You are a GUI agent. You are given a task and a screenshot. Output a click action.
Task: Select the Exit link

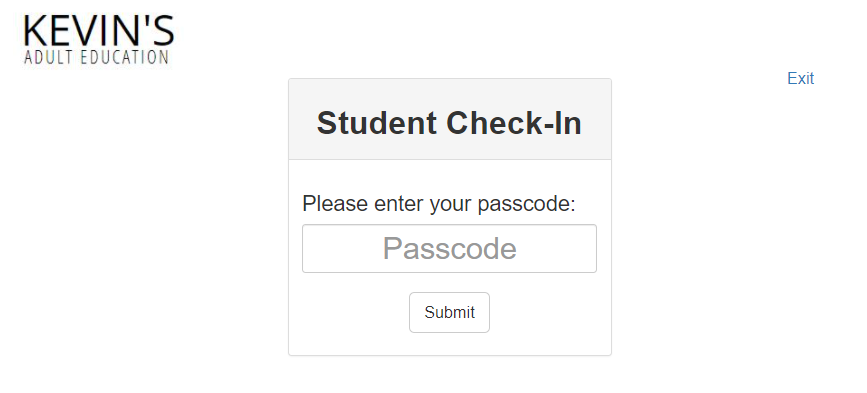(x=800, y=78)
